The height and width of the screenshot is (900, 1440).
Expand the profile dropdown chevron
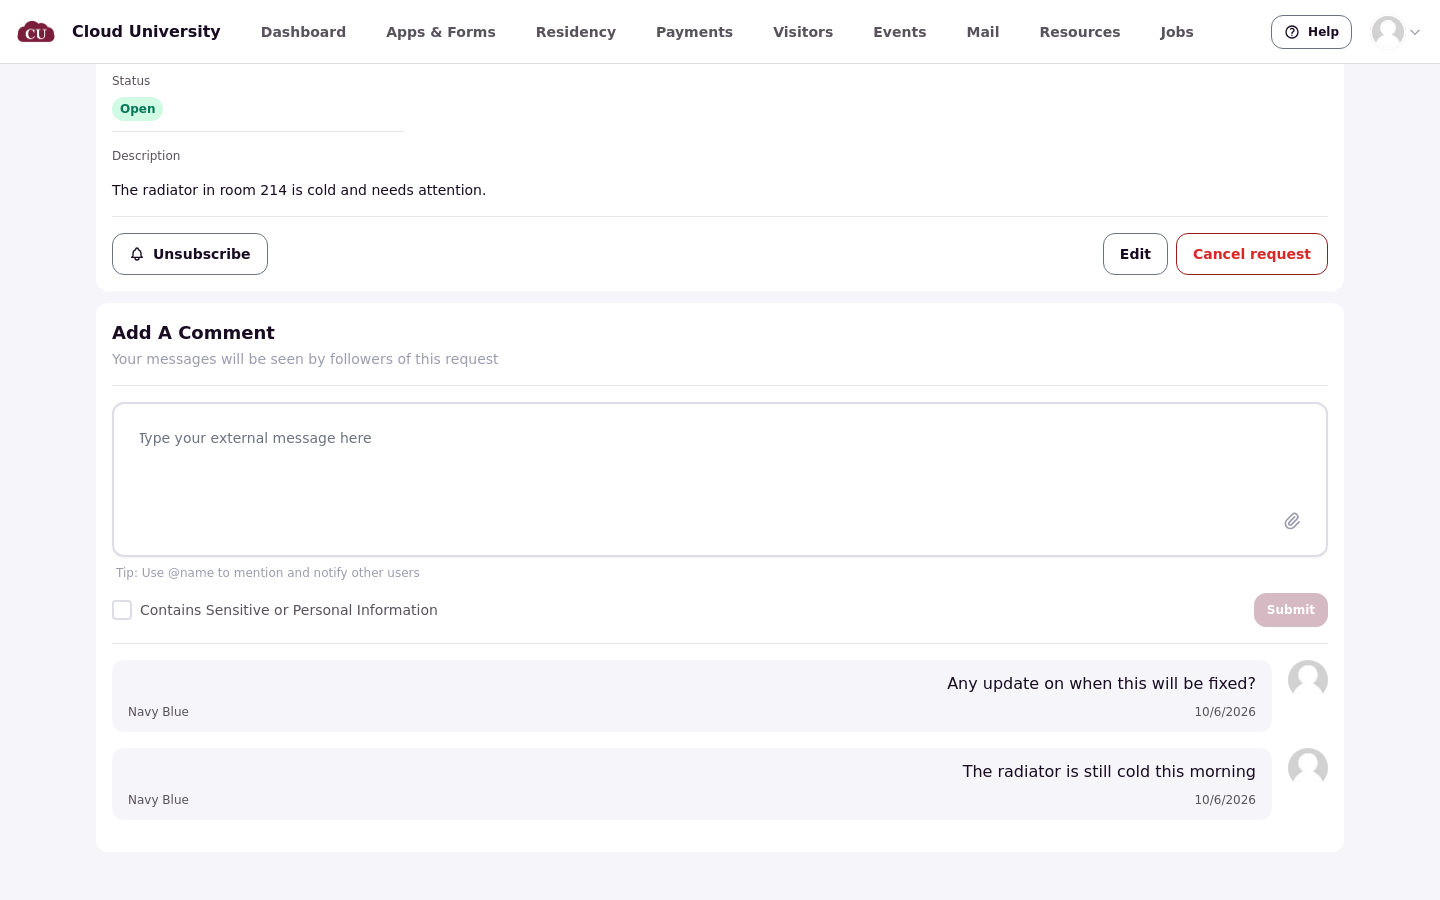(1415, 32)
